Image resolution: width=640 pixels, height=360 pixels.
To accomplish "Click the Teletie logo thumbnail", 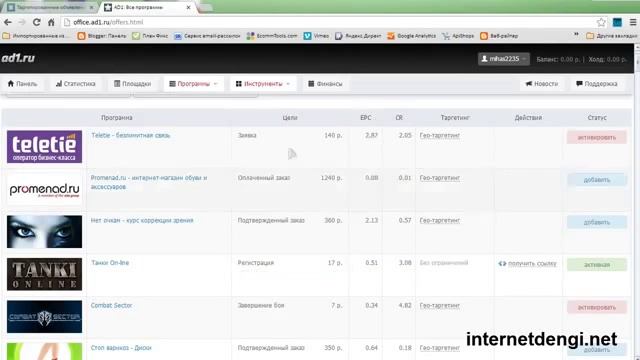I will point(44,147).
